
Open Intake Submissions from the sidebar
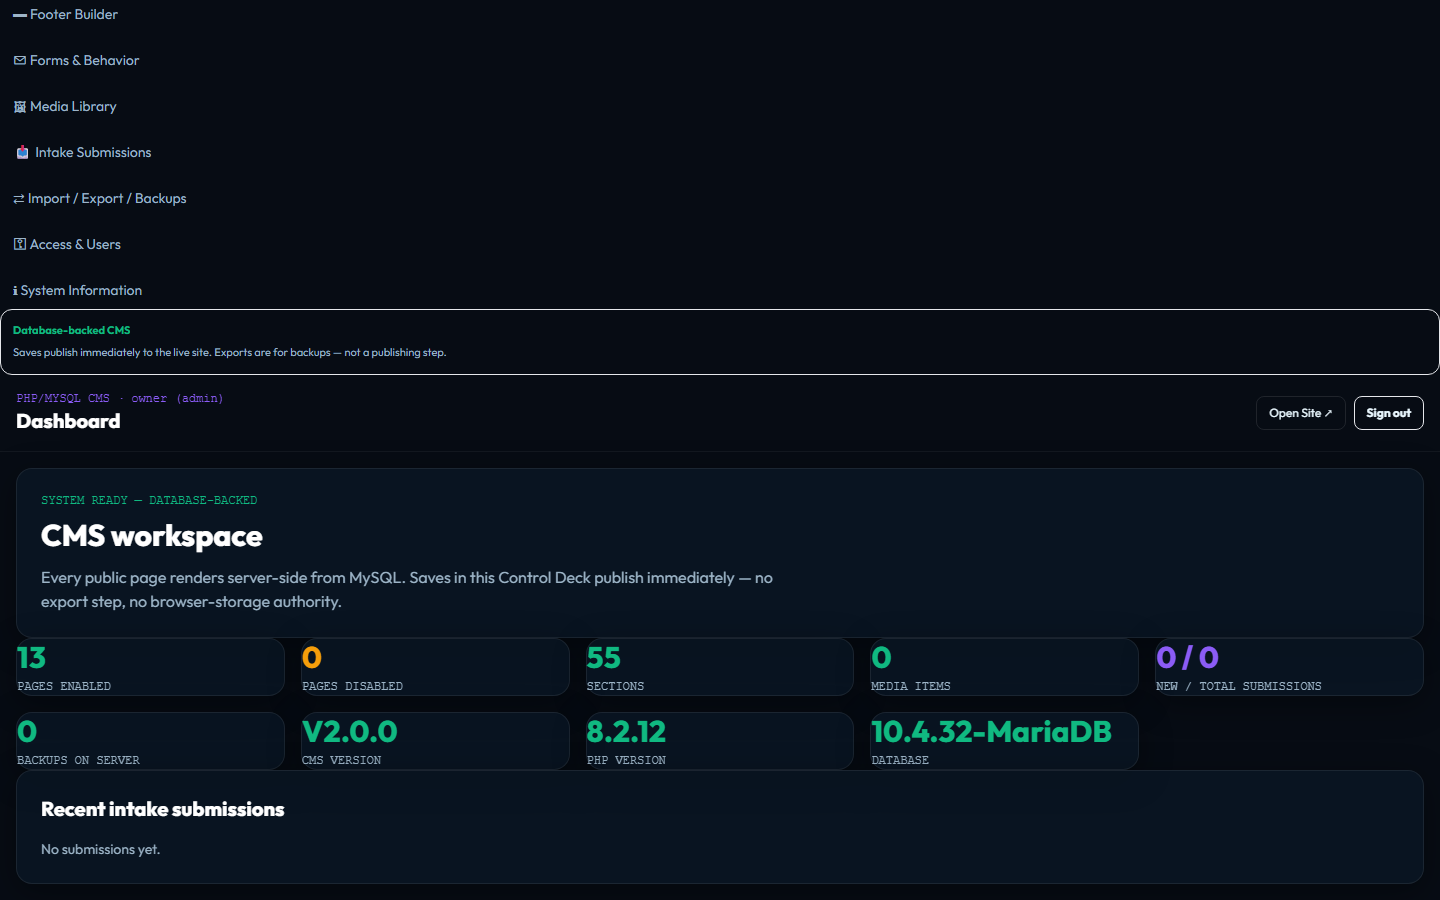pos(83,153)
